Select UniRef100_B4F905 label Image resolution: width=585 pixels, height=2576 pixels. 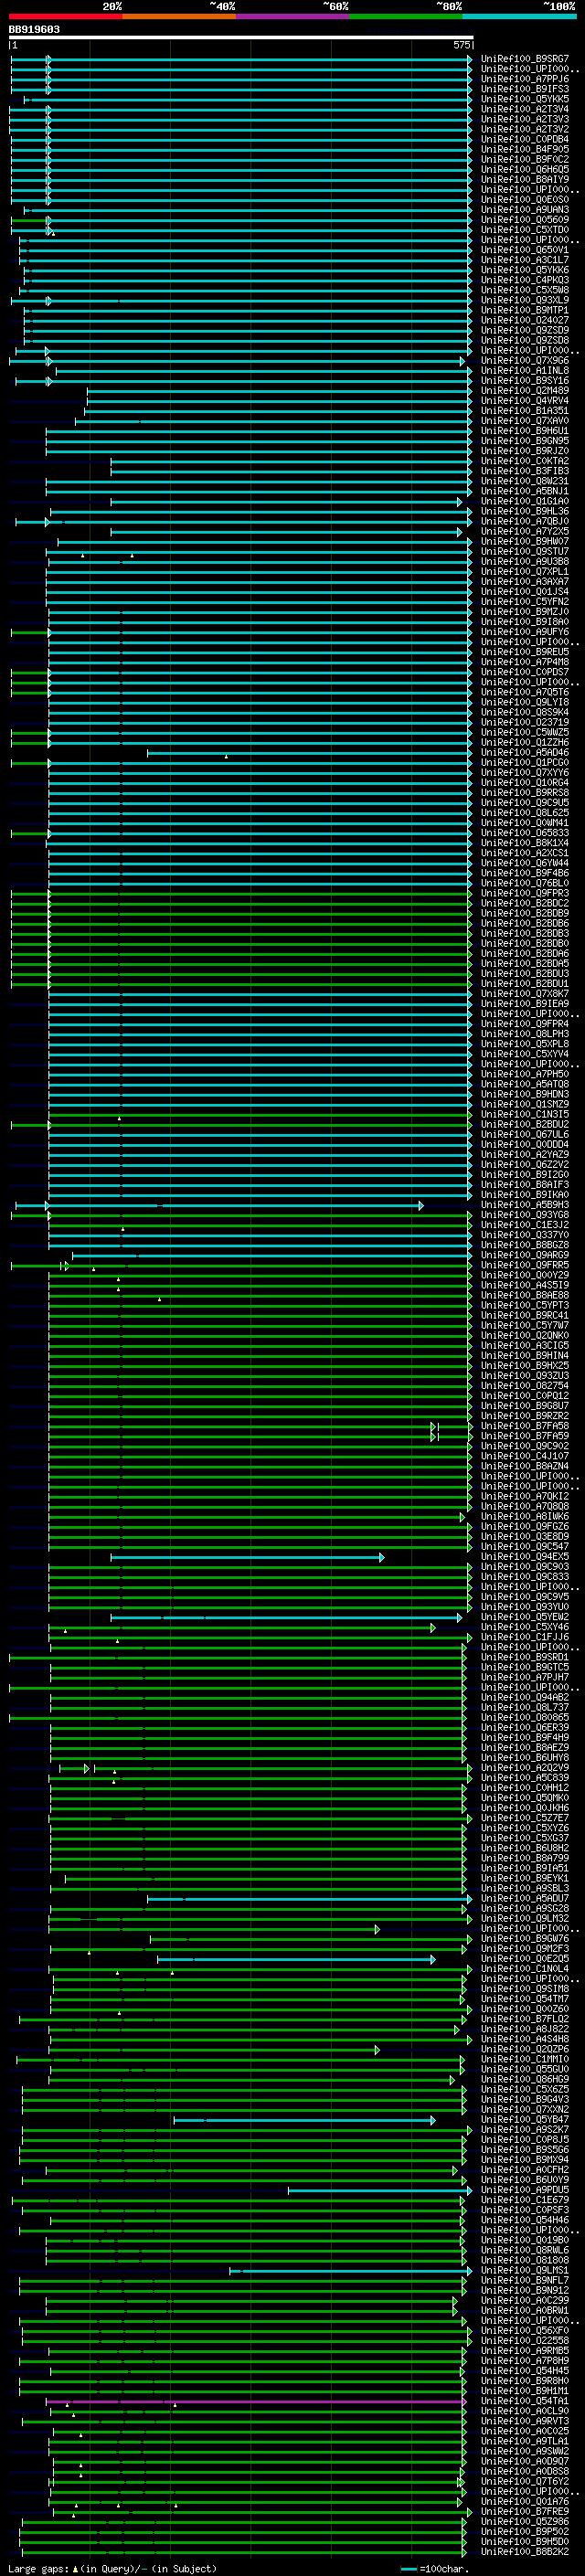coord(525,149)
